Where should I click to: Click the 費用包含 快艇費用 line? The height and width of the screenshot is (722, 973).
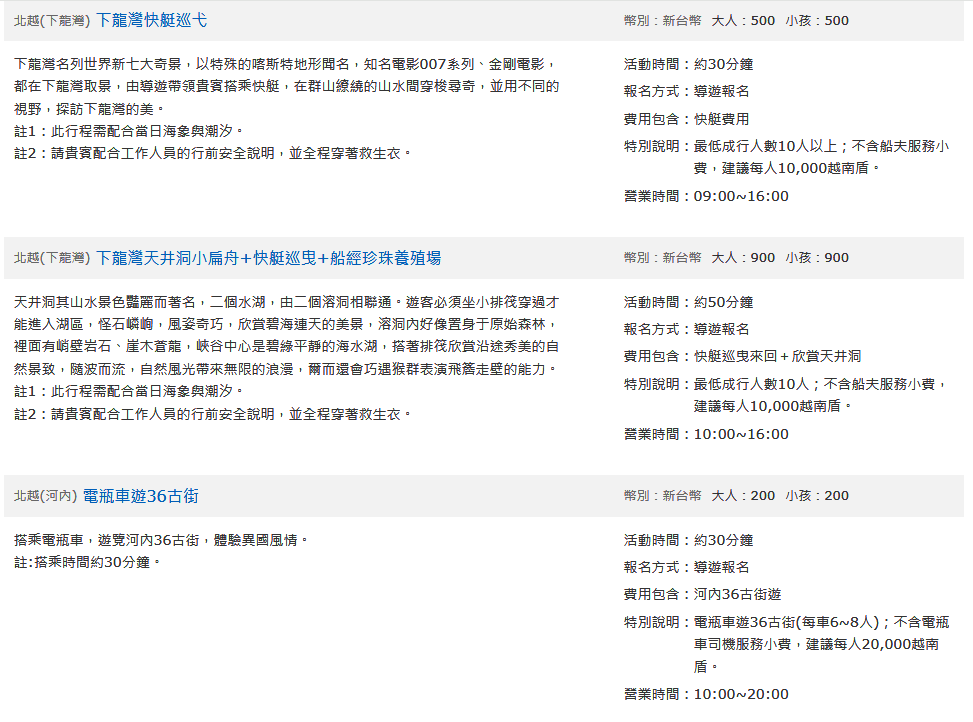tap(686, 119)
